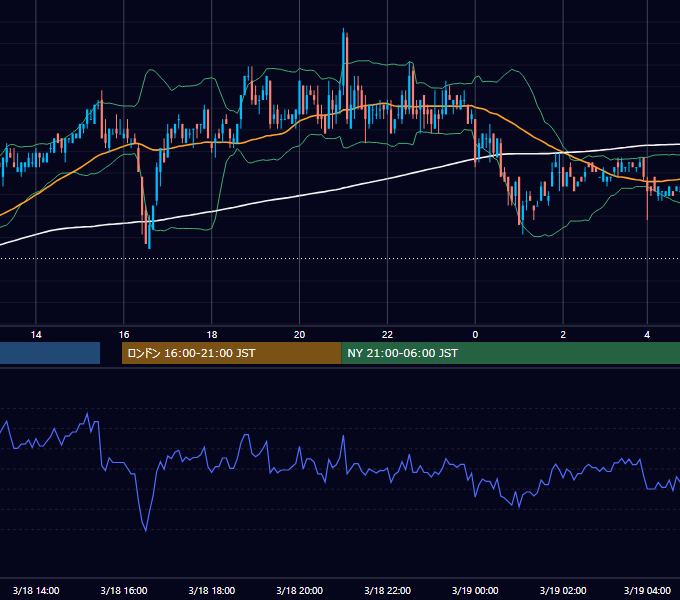Click the 18 hour axis label
This screenshot has height=600, width=680.
point(212,335)
